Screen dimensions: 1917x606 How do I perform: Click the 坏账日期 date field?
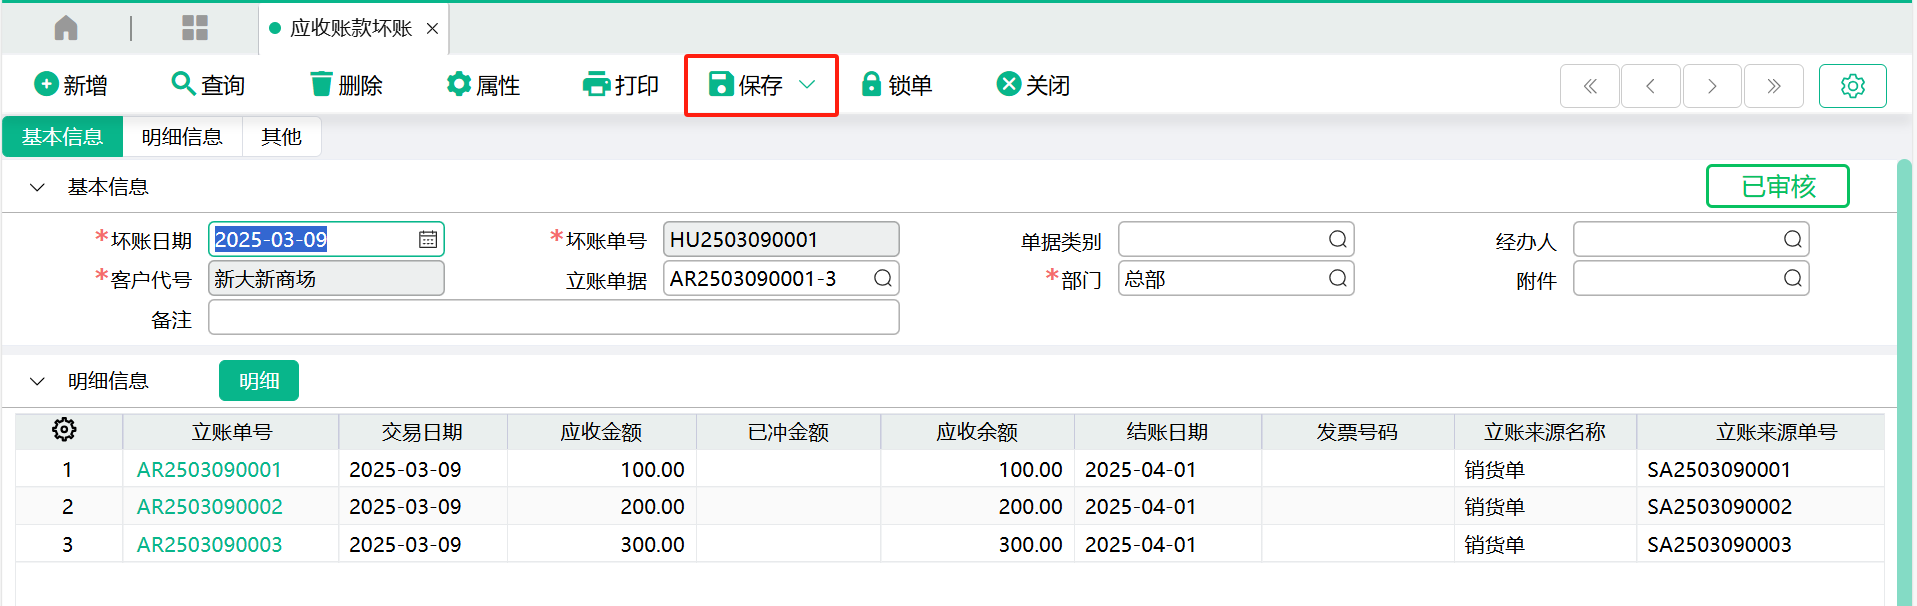click(x=326, y=239)
